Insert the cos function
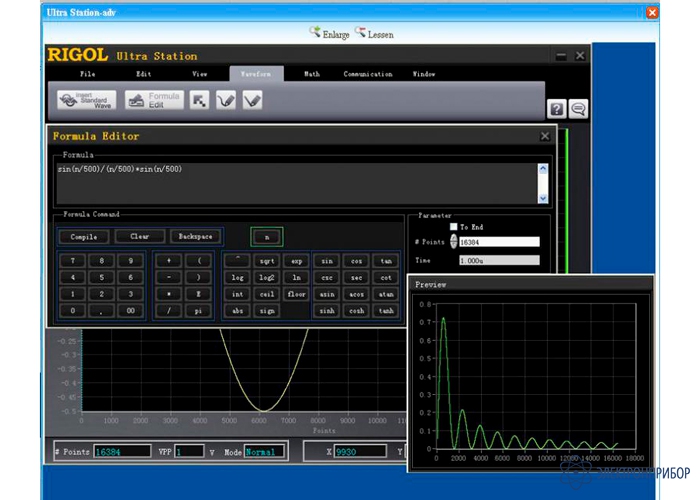The image size is (700, 500). pos(357,261)
